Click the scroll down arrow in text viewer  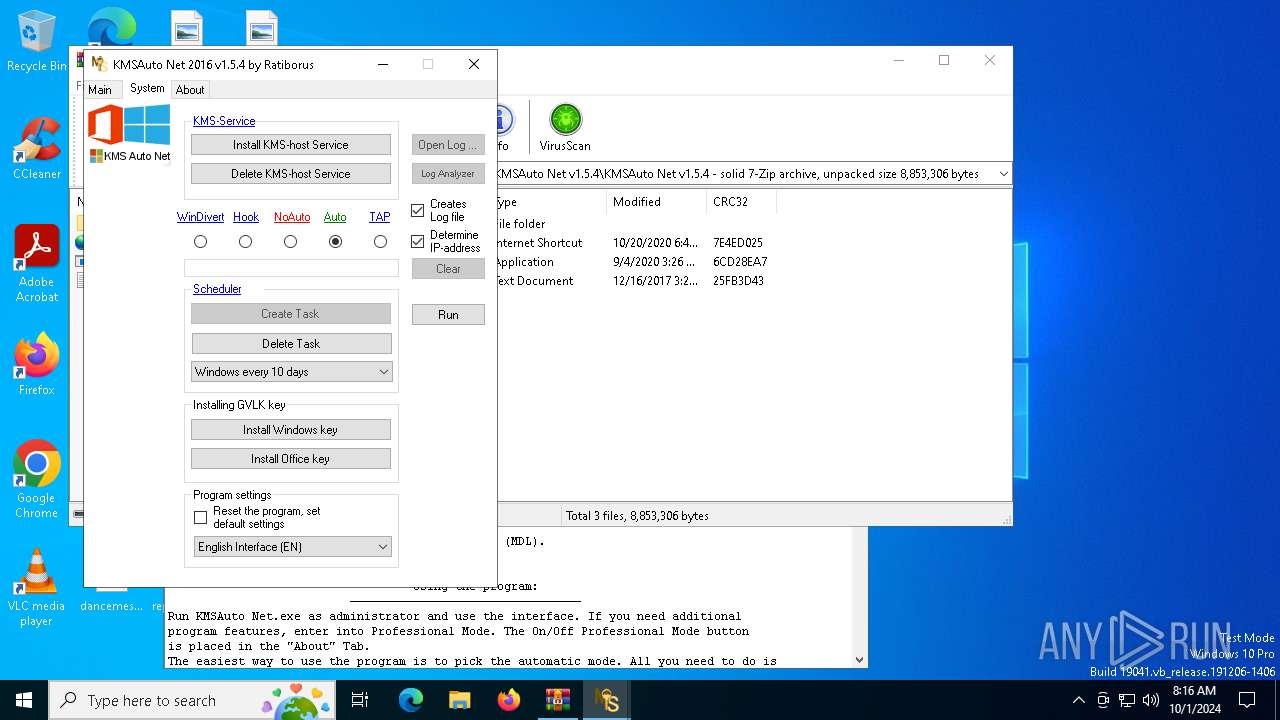click(x=859, y=660)
